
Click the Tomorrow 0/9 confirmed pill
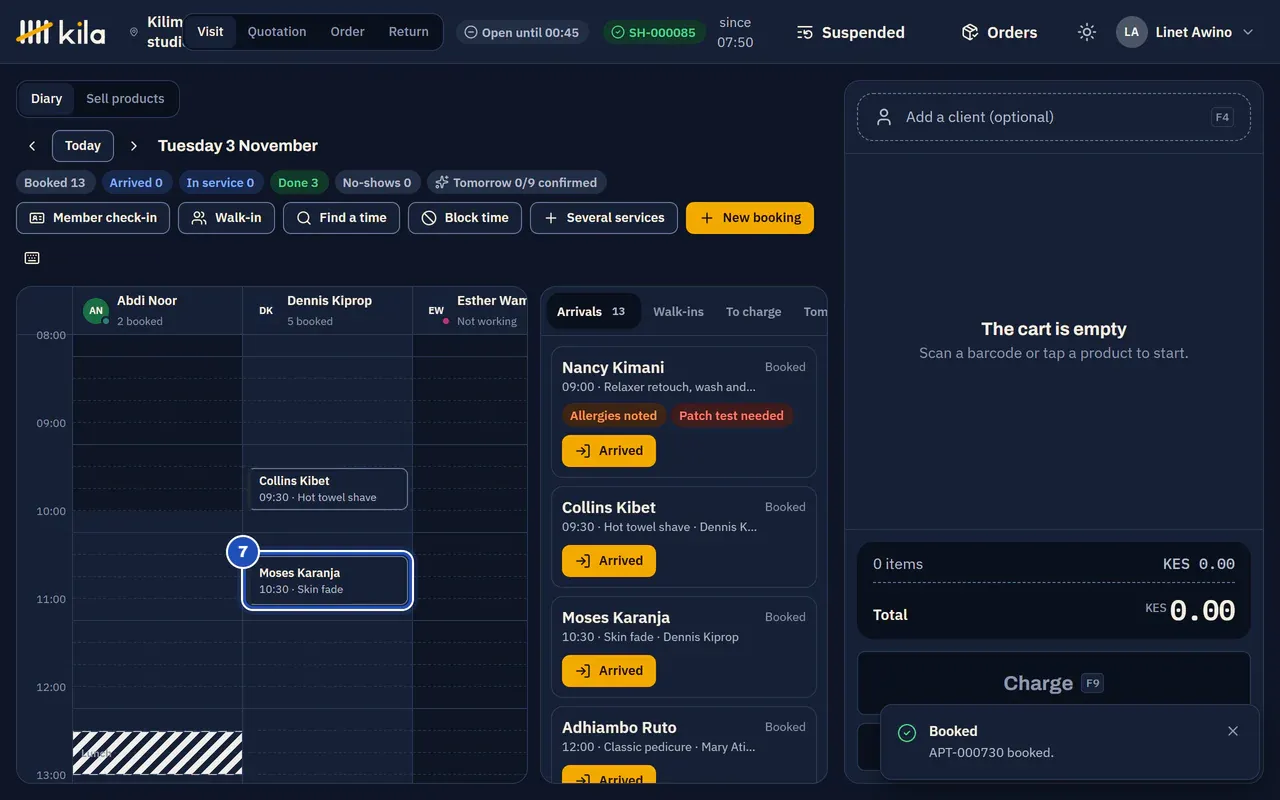click(516, 183)
